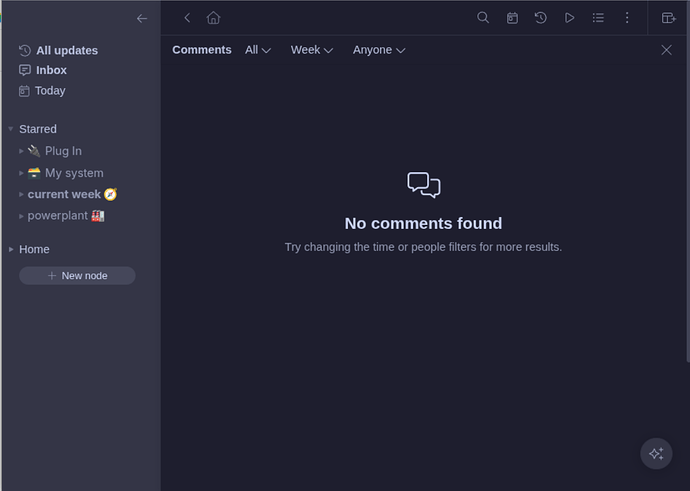The width and height of the screenshot is (690, 491).
Task: Click the Comments panel title
Action: click(202, 50)
